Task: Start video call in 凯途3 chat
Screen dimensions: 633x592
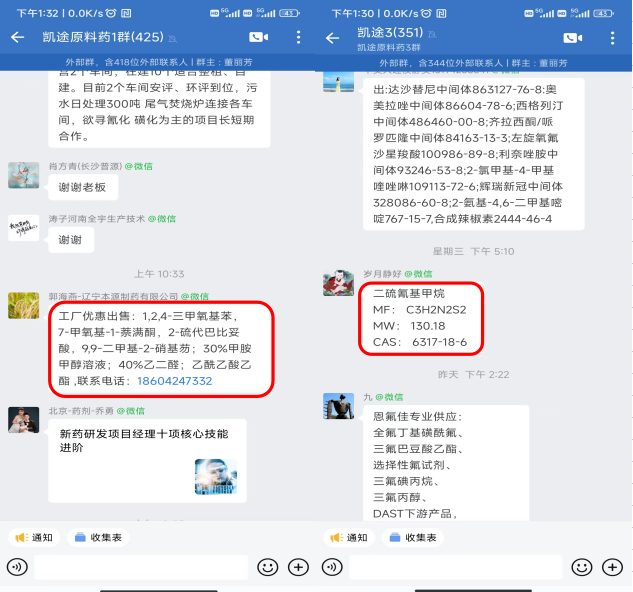Action: point(572,38)
